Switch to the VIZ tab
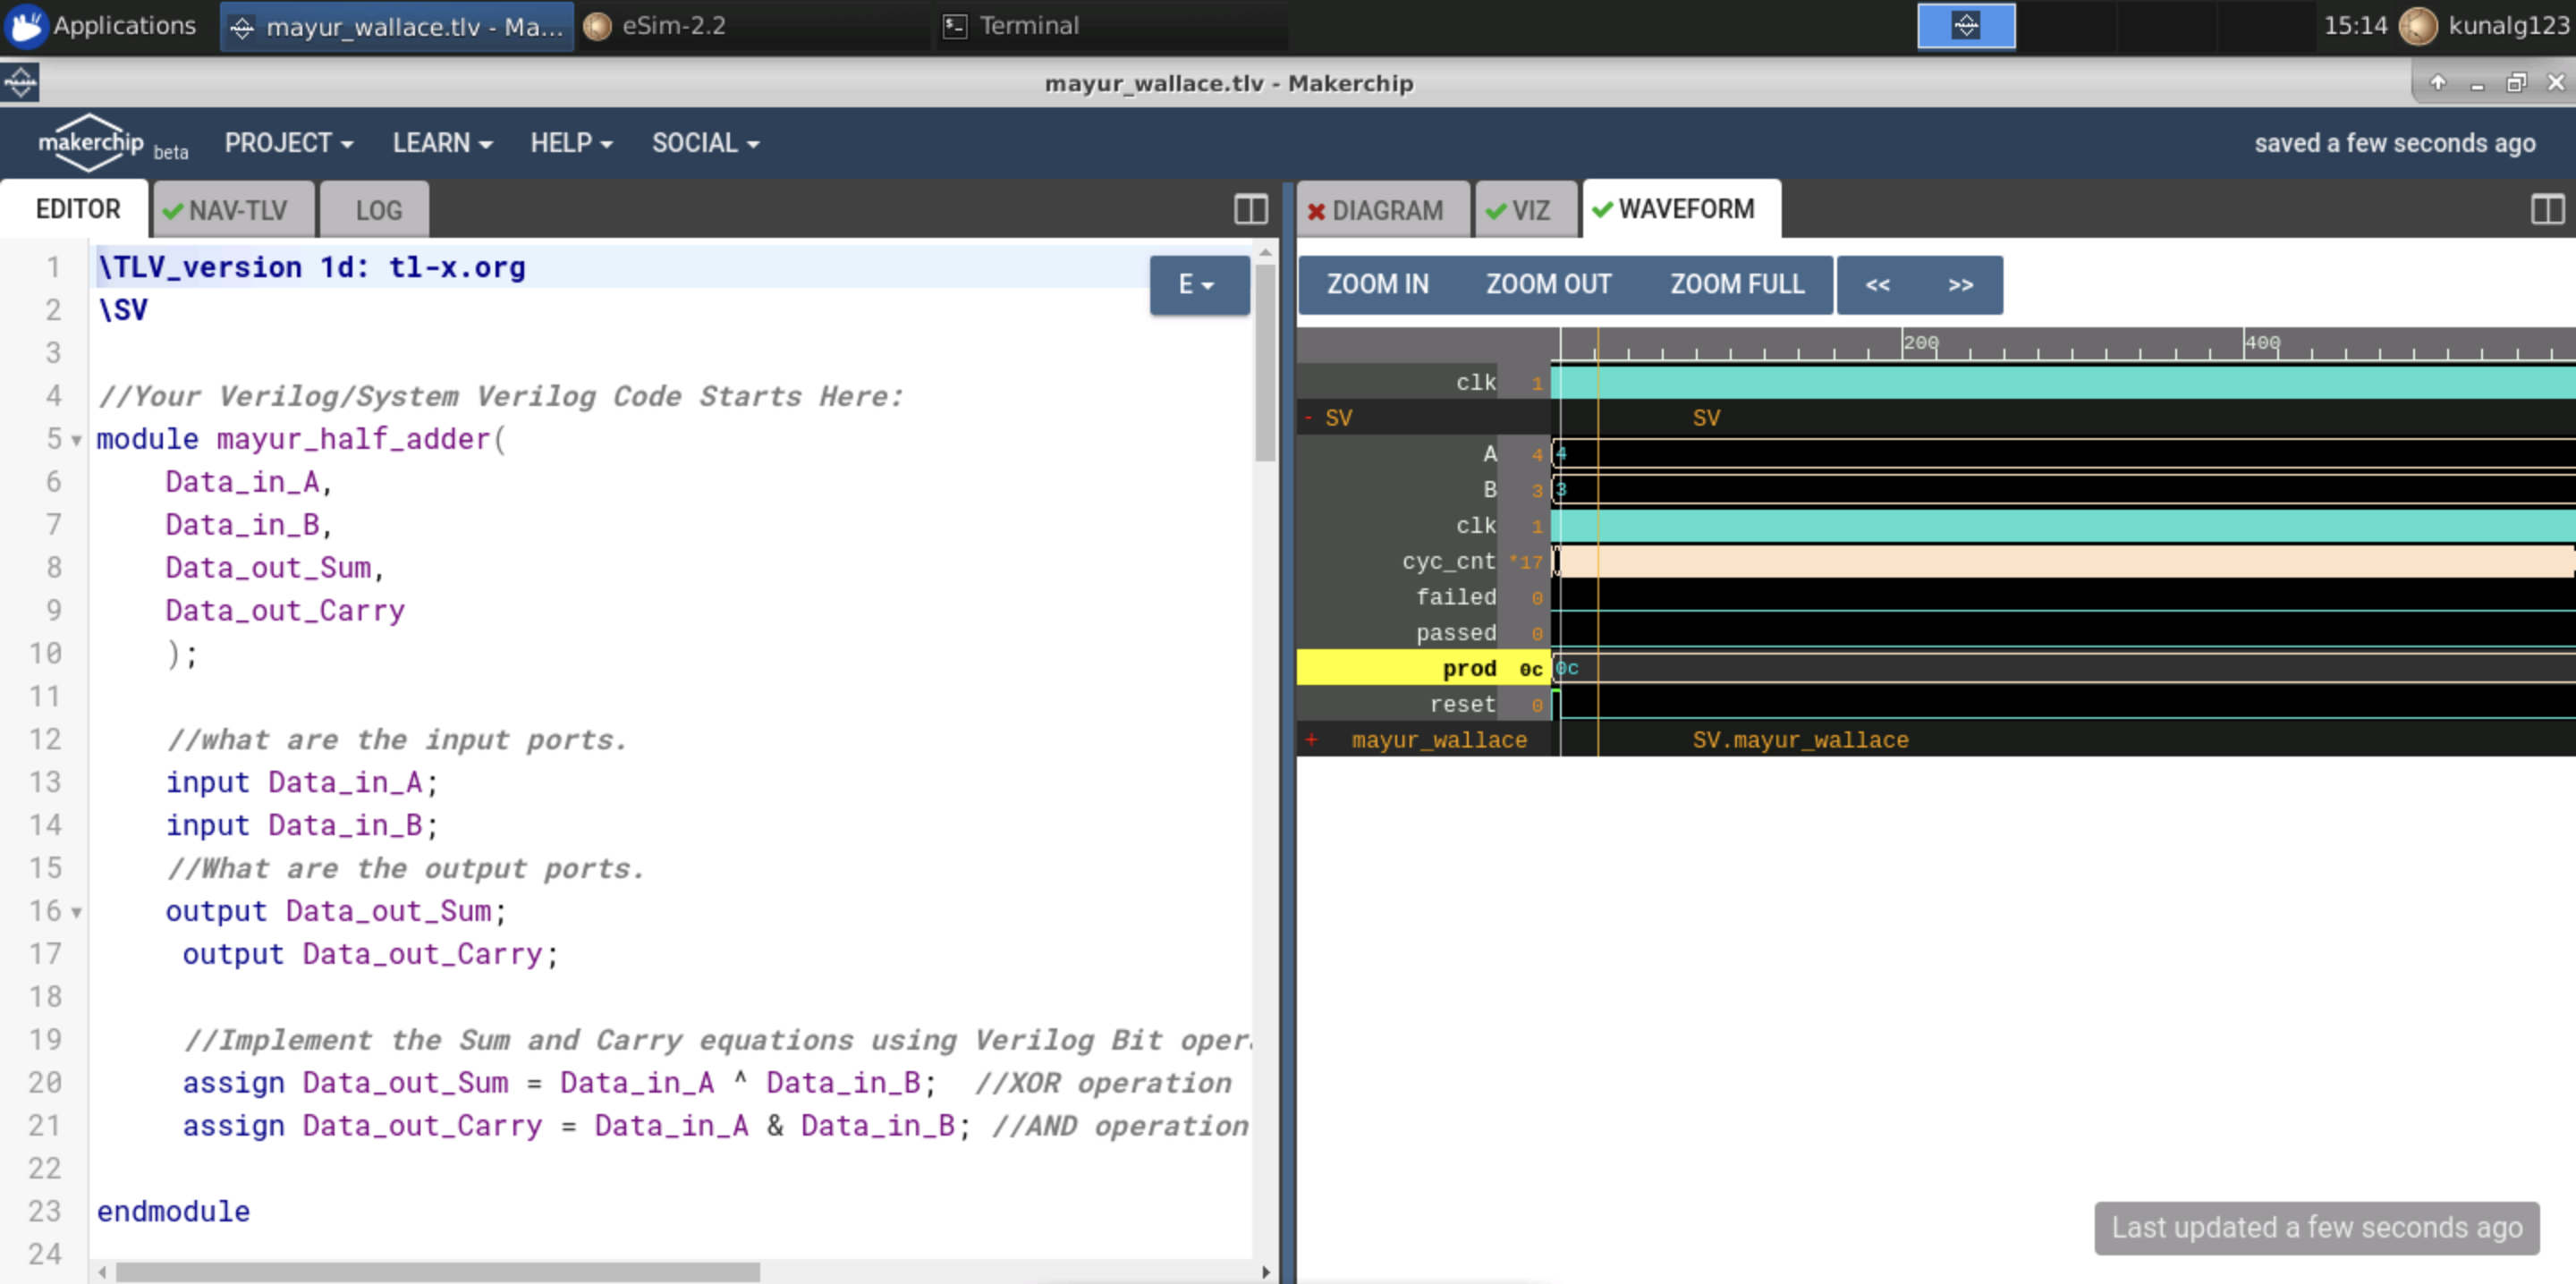 [x=1525, y=209]
